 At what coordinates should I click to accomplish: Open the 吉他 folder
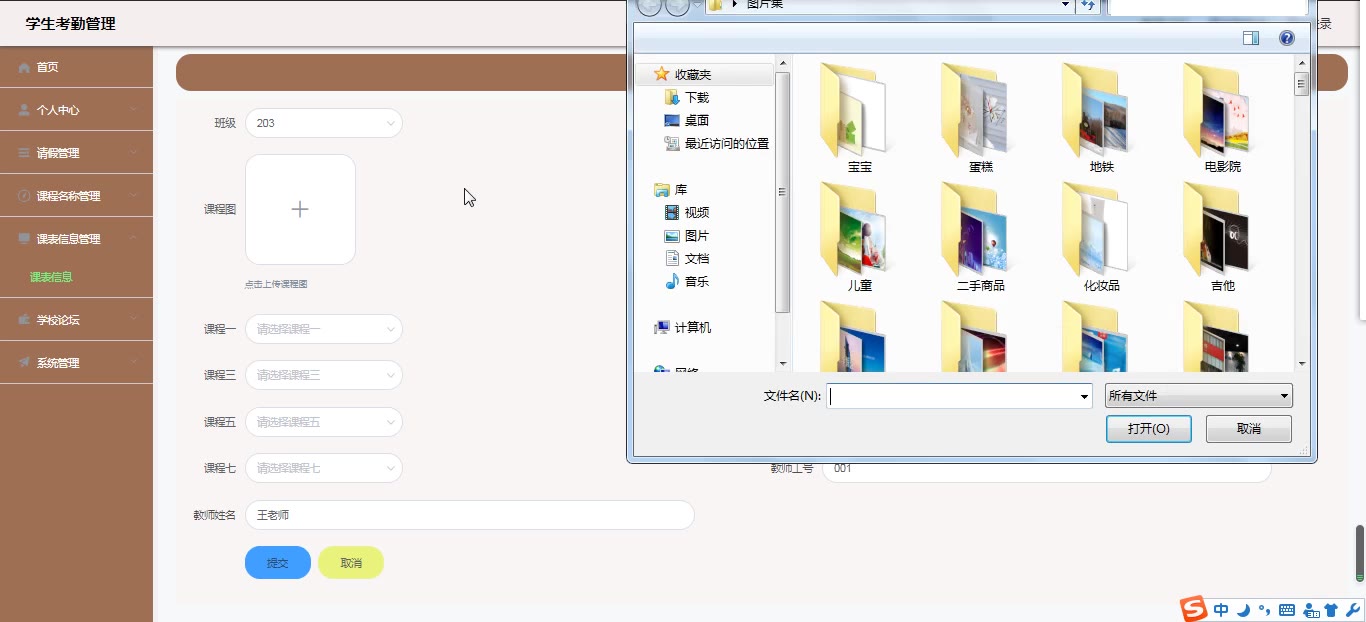pos(1222,237)
